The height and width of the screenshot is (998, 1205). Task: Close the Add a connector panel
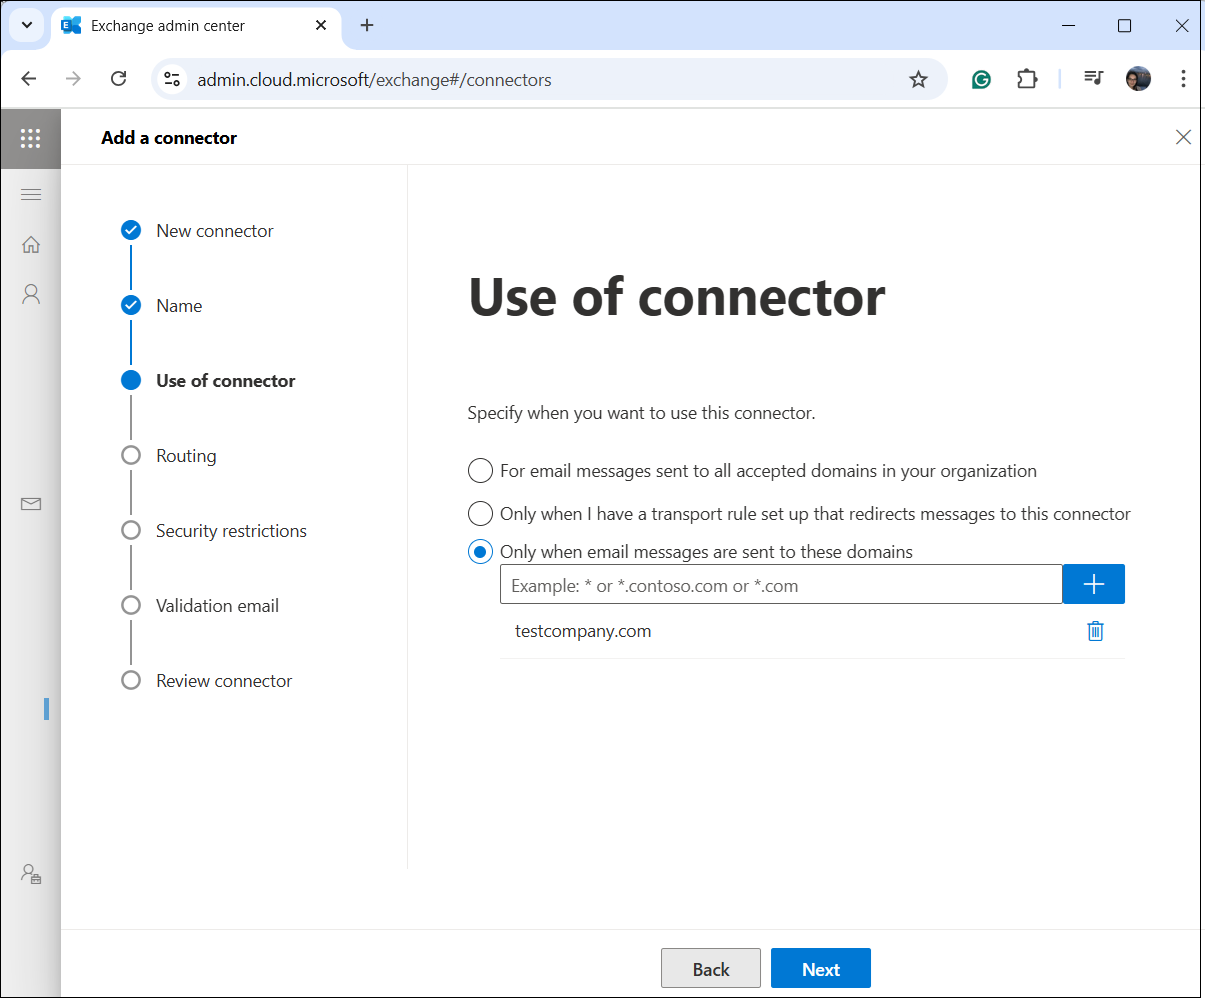[x=1183, y=137]
